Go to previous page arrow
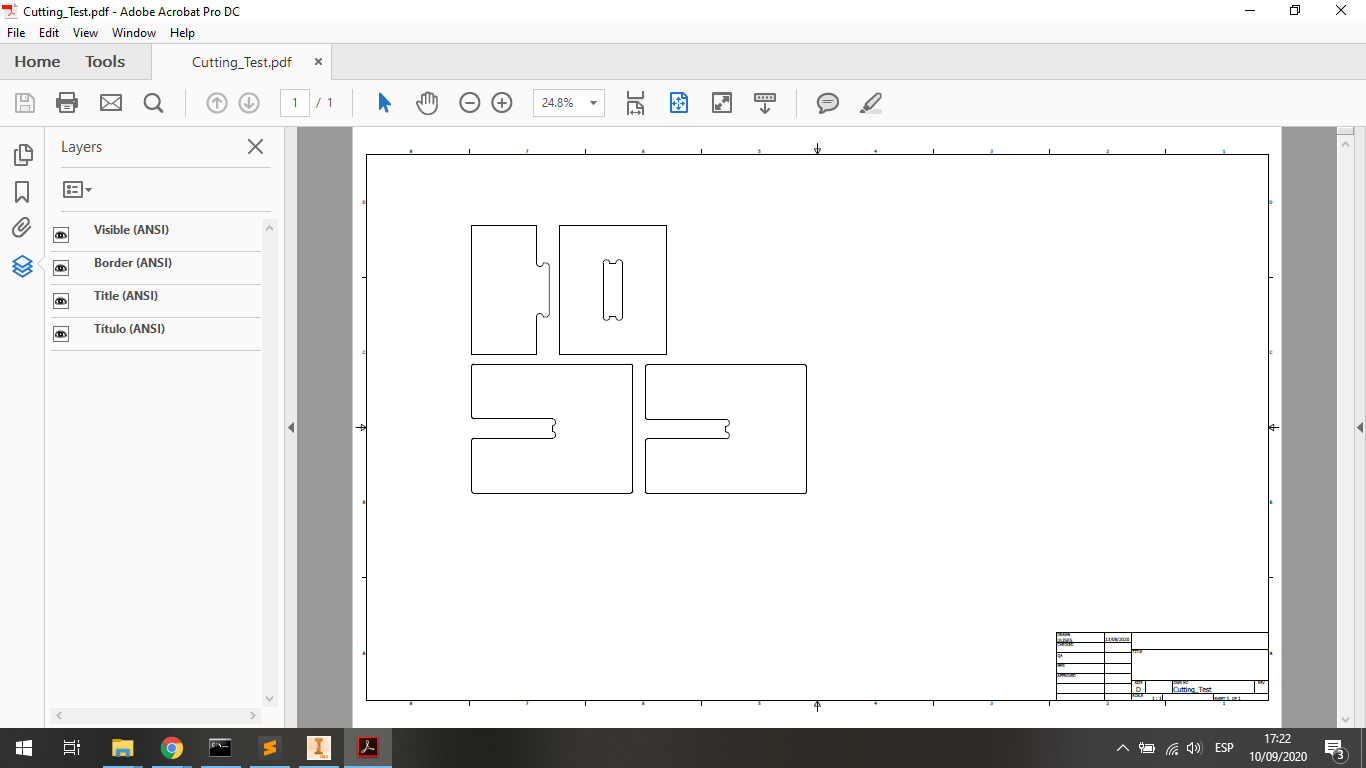This screenshot has height=768, width=1366. tap(217, 103)
